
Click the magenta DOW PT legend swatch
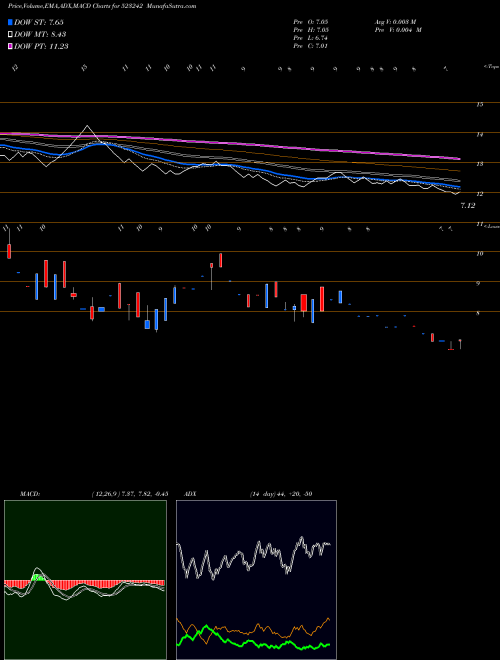click(11, 46)
